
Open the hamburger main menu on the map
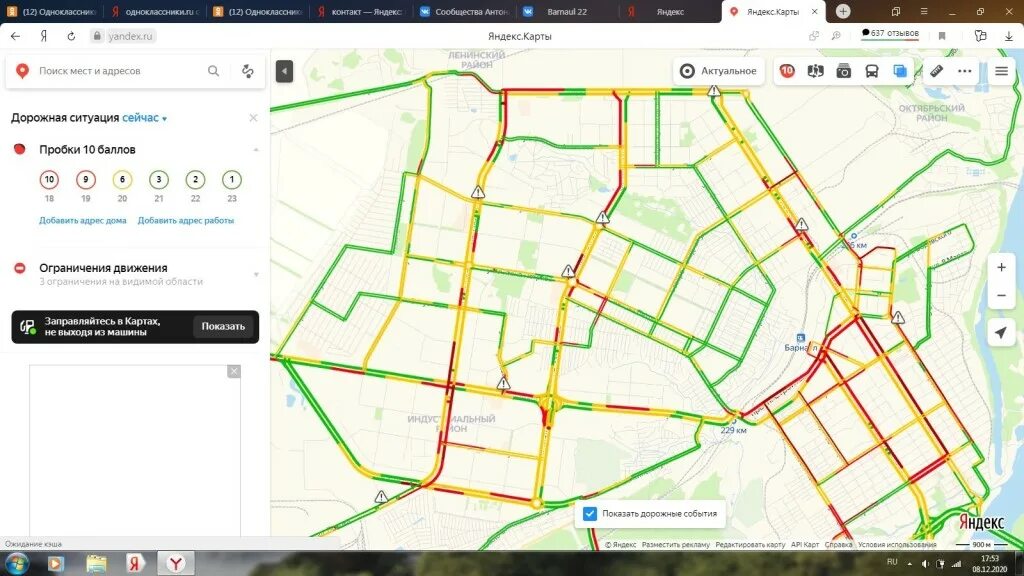(x=1001, y=71)
